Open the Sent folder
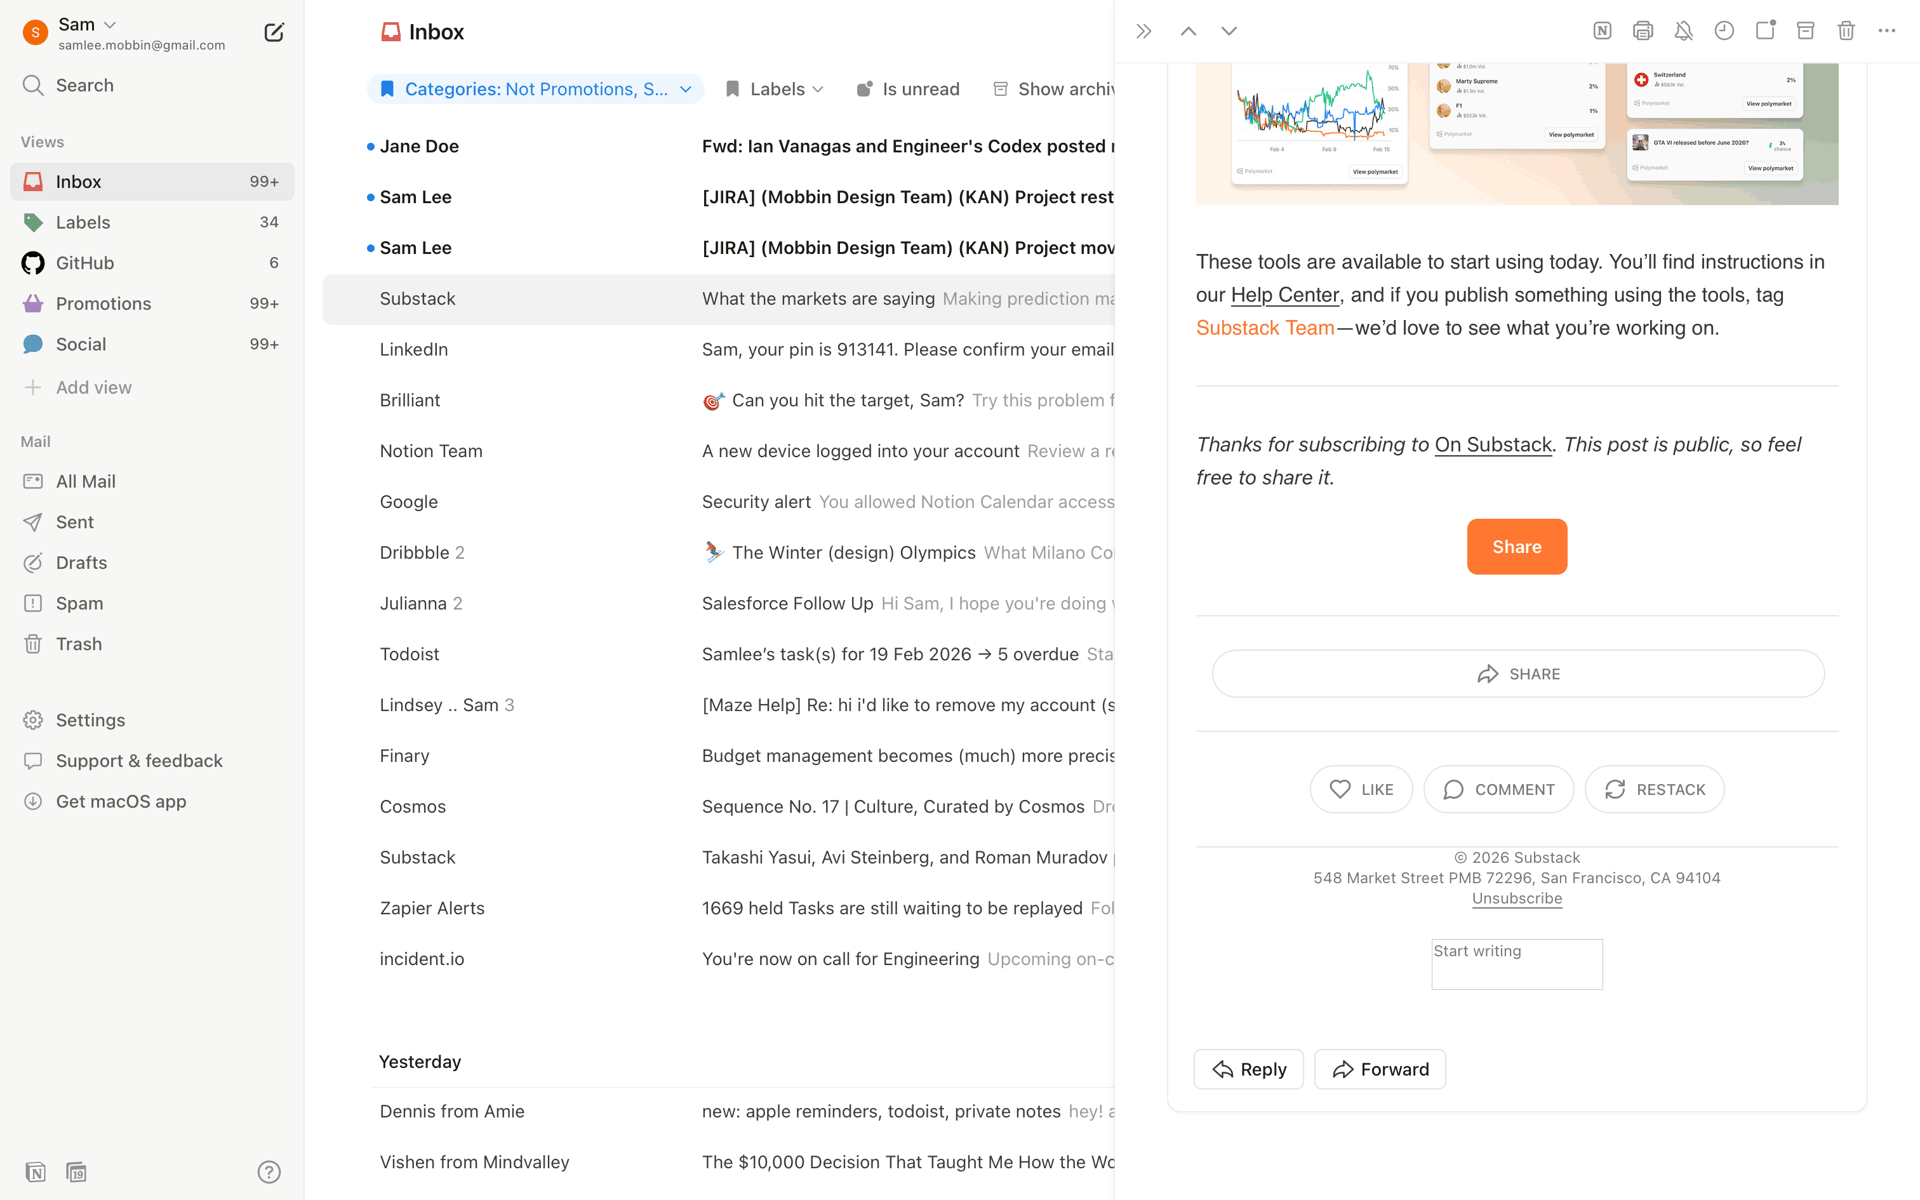1920x1200 pixels. click(152, 522)
